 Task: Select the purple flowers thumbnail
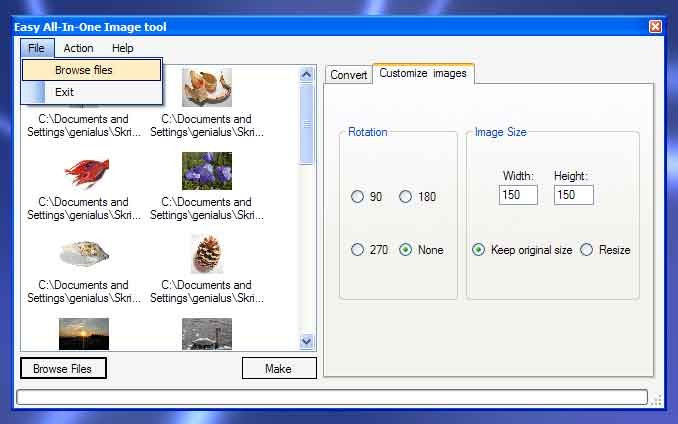(x=207, y=171)
